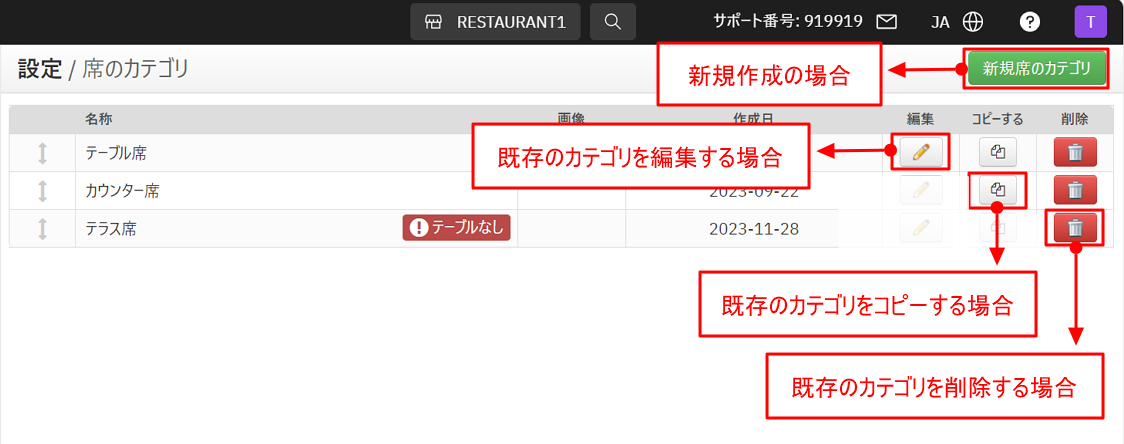Click the テーブルなし warning badge

pos(457,228)
